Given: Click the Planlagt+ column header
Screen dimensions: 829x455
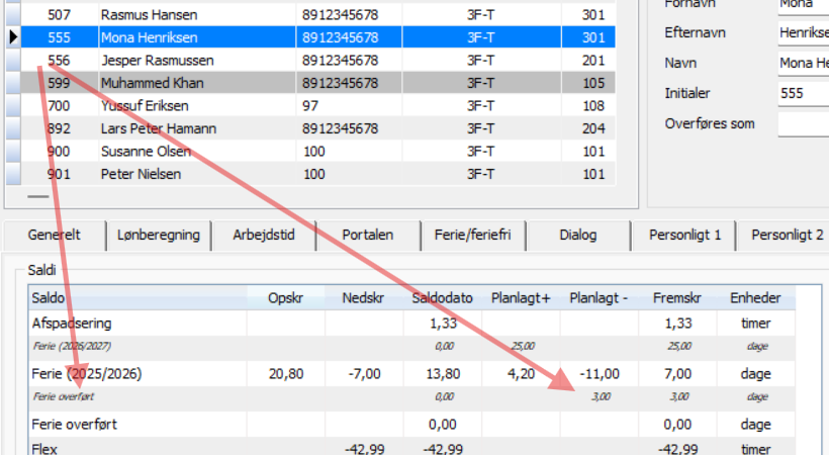Looking at the screenshot, I should 521,298.
